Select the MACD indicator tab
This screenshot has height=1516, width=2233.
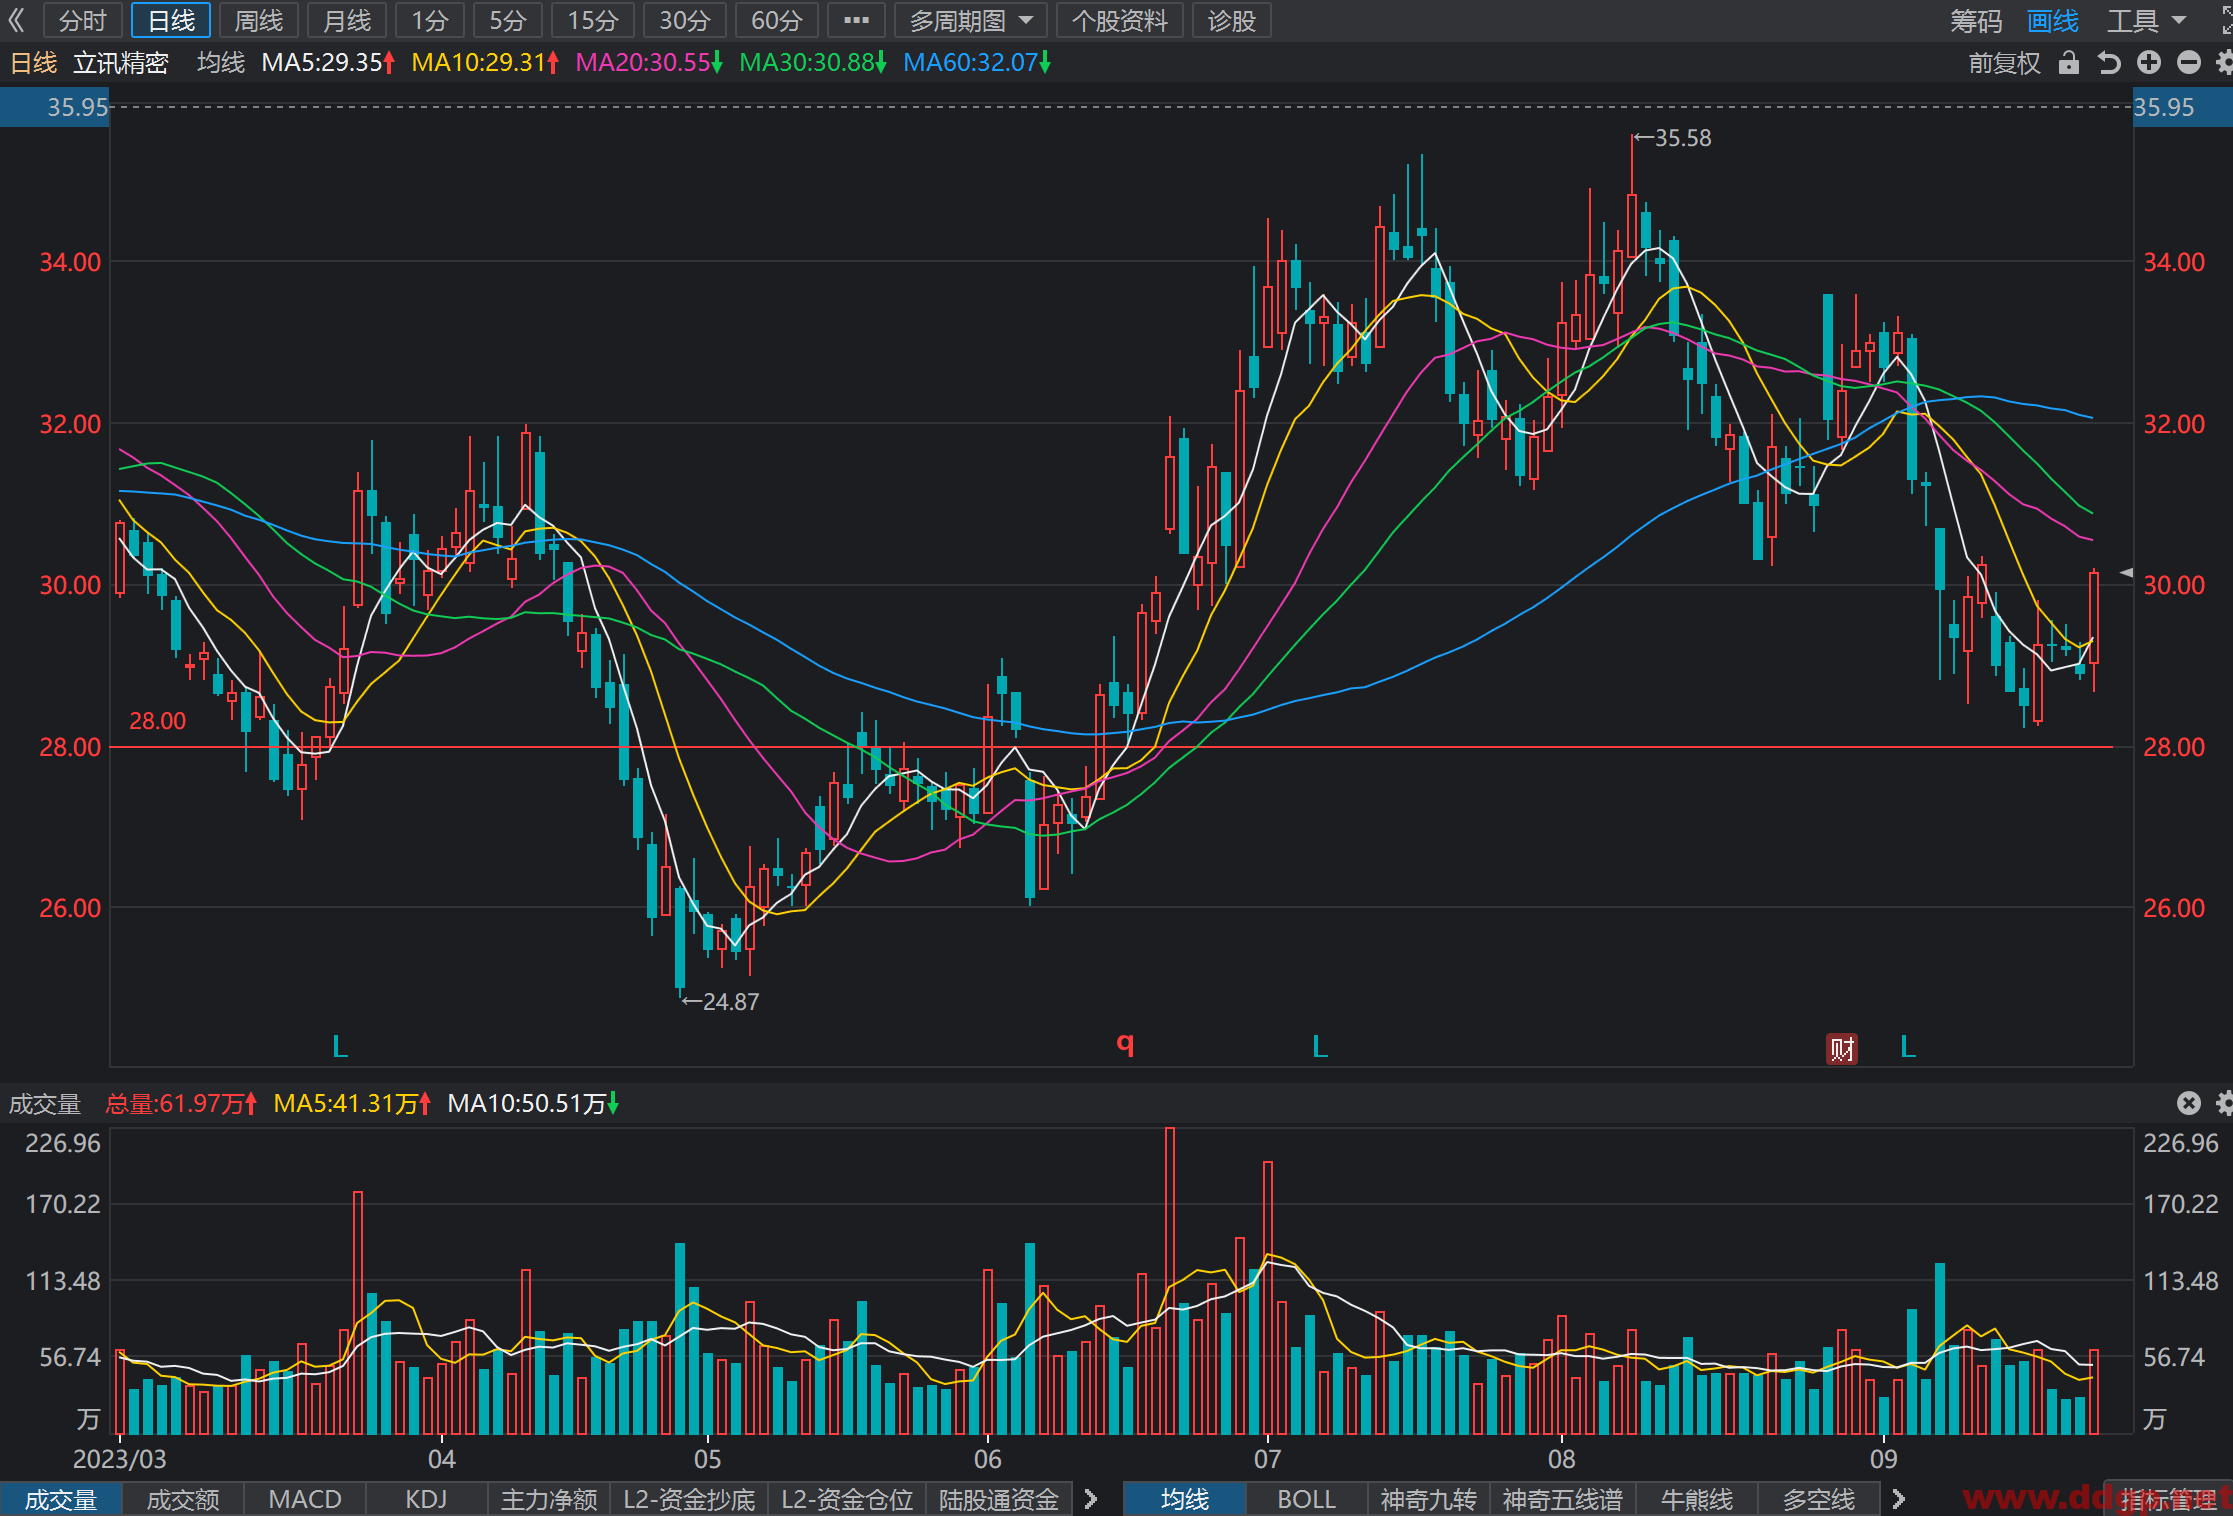[305, 1499]
